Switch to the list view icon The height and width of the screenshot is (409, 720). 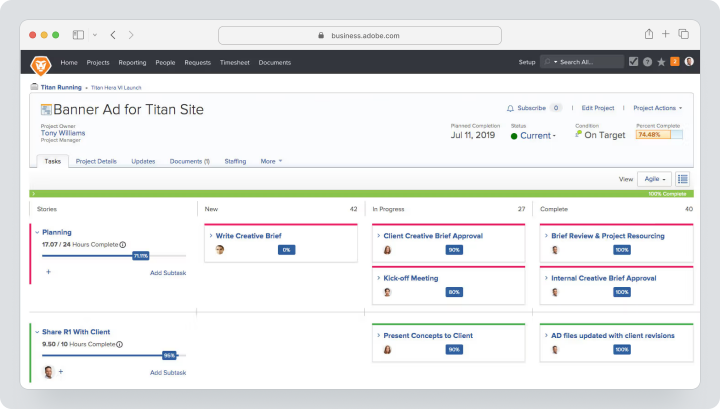[683, 179]
